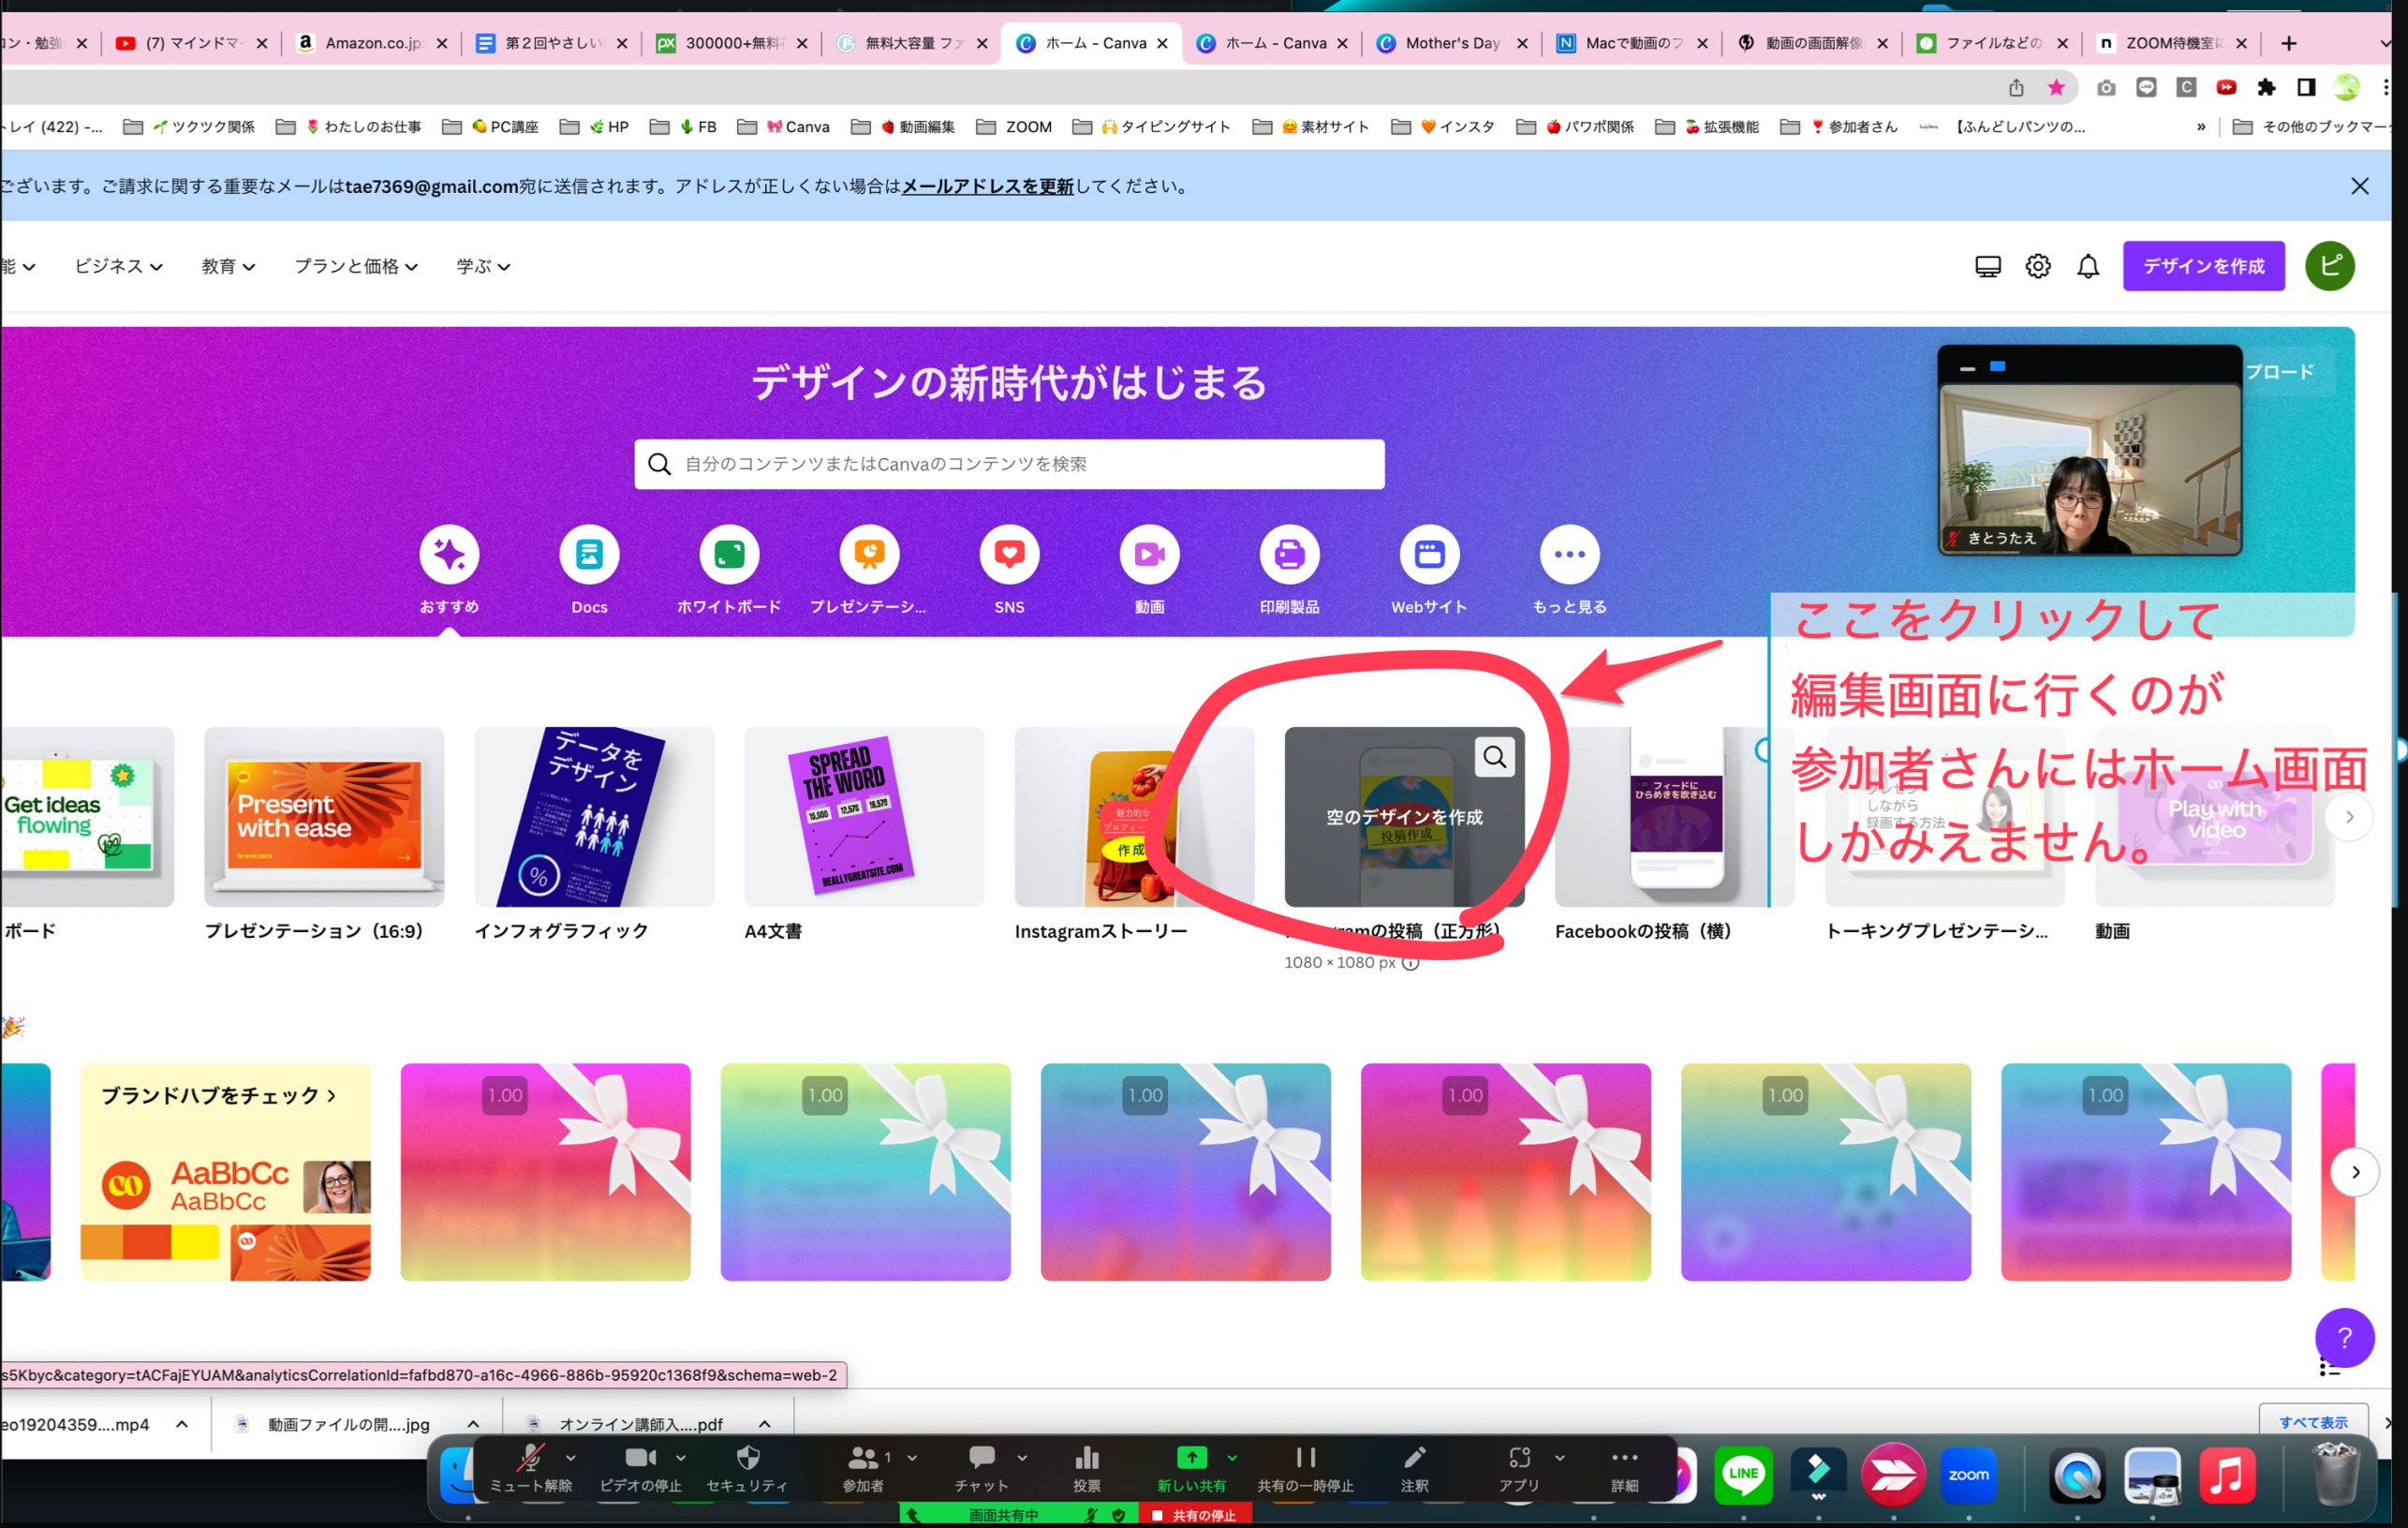Open a new browser tab
2408x1528 pixels.
pyautogui.click(x=2288, y=43)
